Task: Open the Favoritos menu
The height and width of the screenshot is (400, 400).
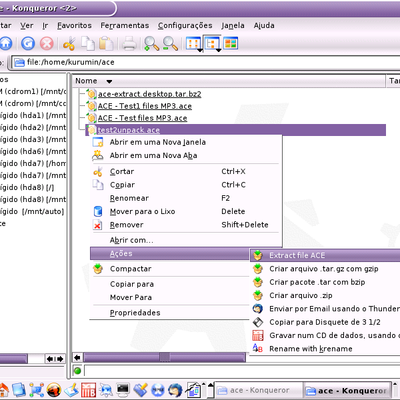Action: tap(74, 25)
